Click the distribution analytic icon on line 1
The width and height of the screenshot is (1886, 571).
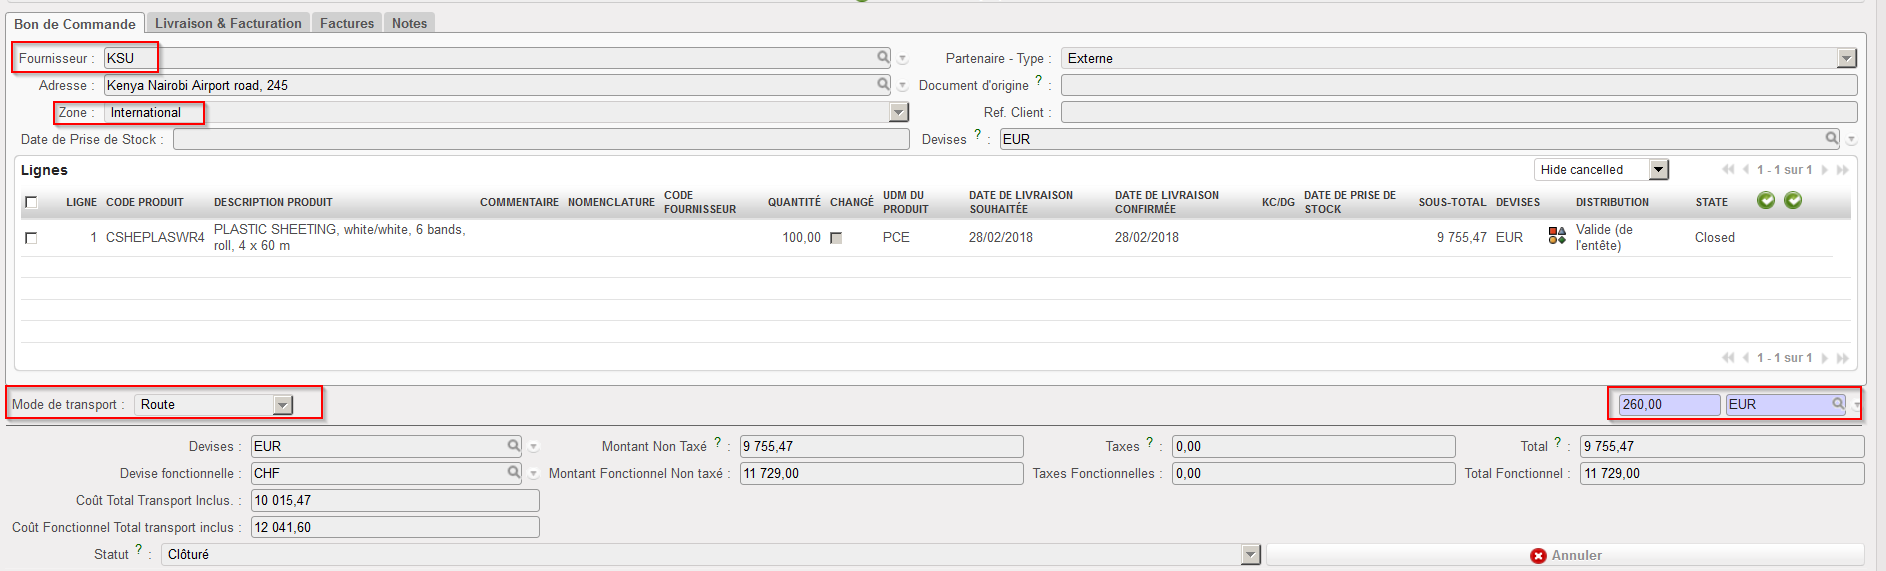tap(1557, 236)
